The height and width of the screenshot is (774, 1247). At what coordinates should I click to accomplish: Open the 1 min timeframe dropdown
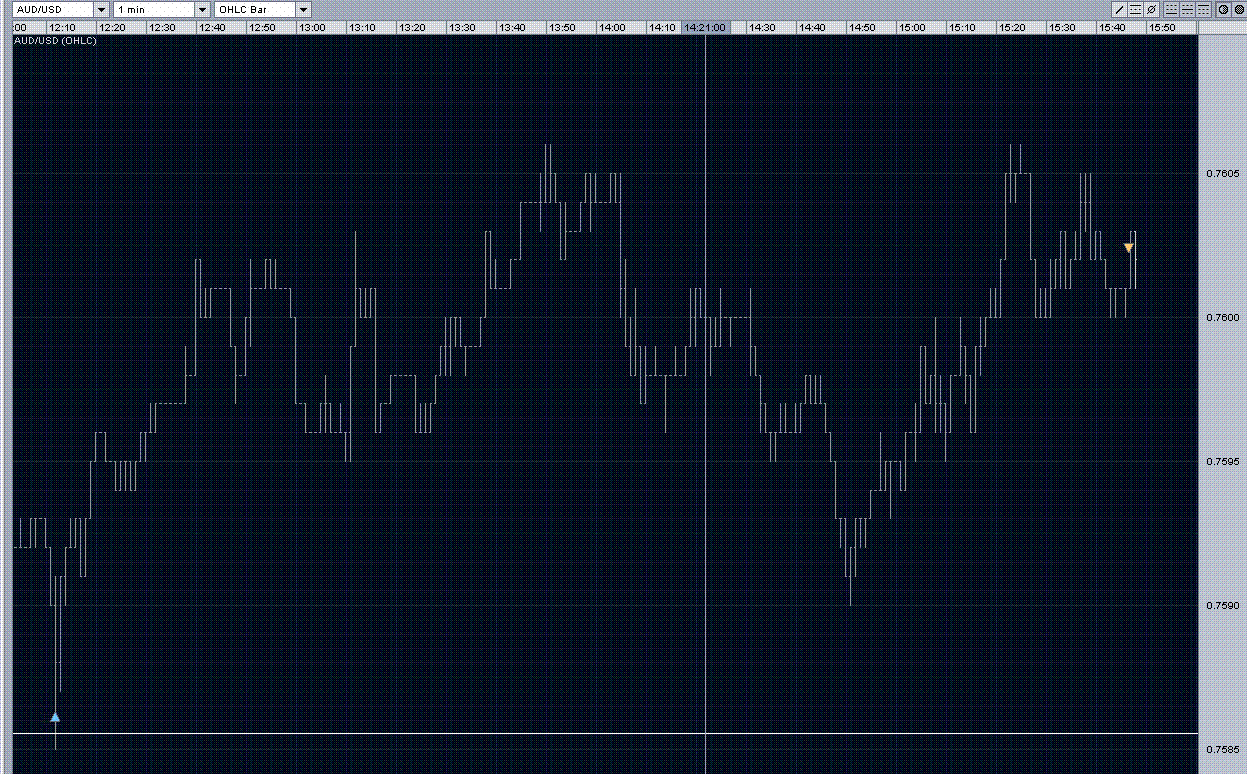coord(202,9)
